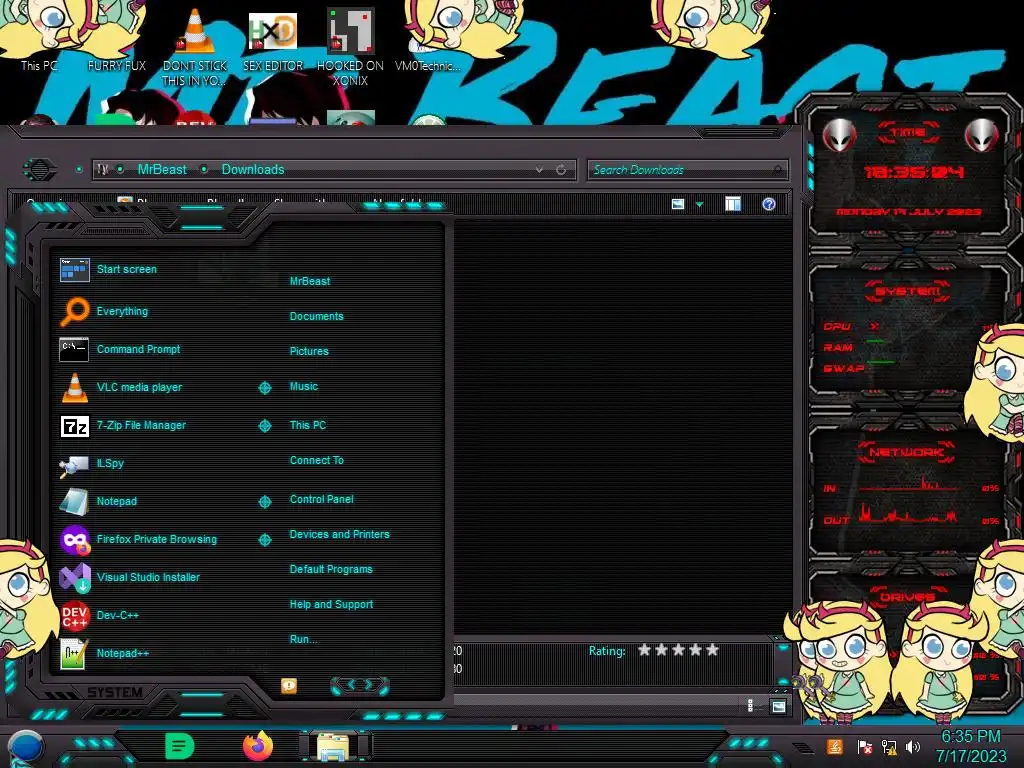1024x768 pixels.
Task: Expand 7-Zip File Manager jump list arrow
Action: pyautogui.click(x=264, y=426)
